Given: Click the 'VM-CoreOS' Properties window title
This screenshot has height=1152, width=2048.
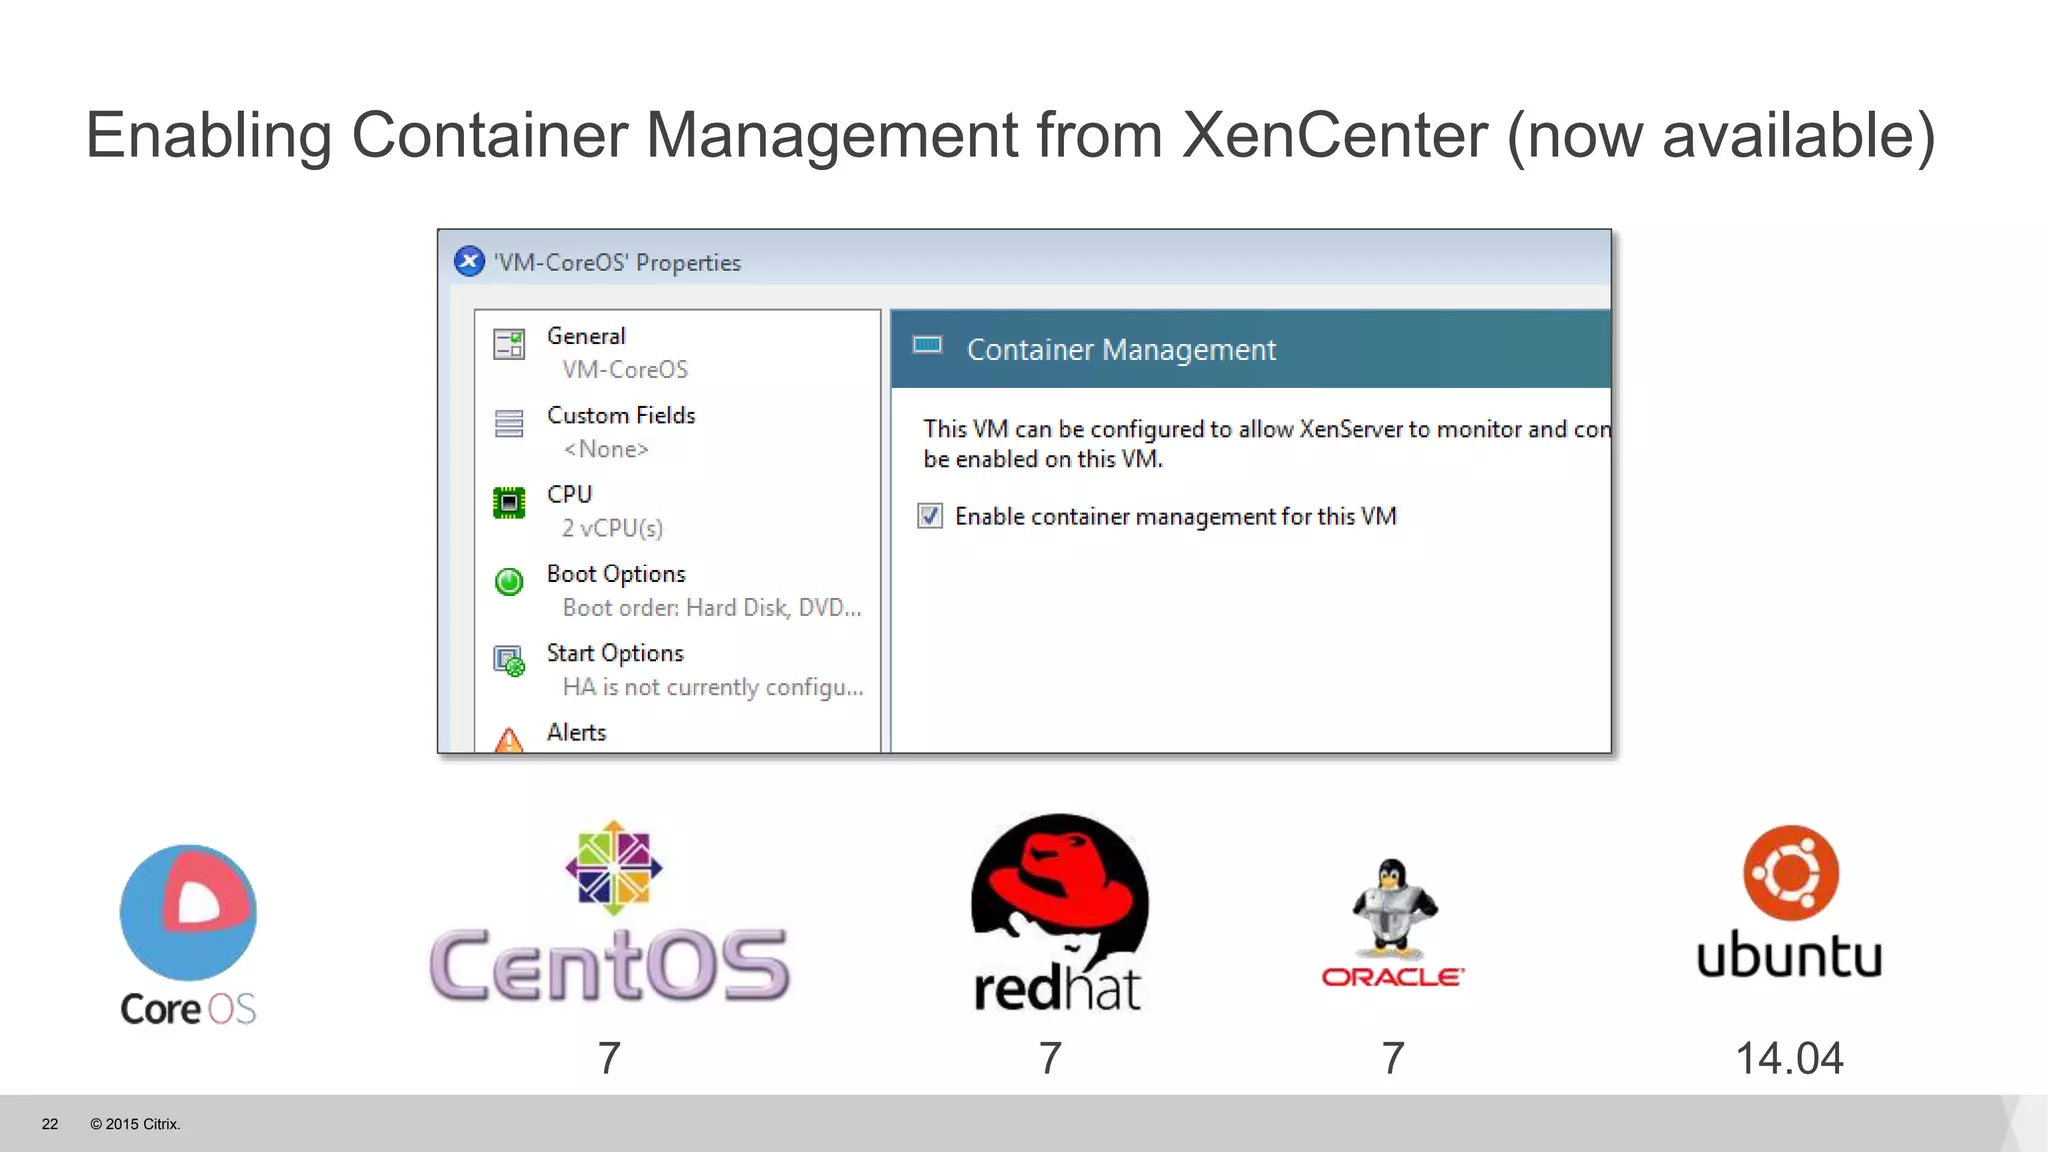Looking at the screenshot, I should click(617, 263).
